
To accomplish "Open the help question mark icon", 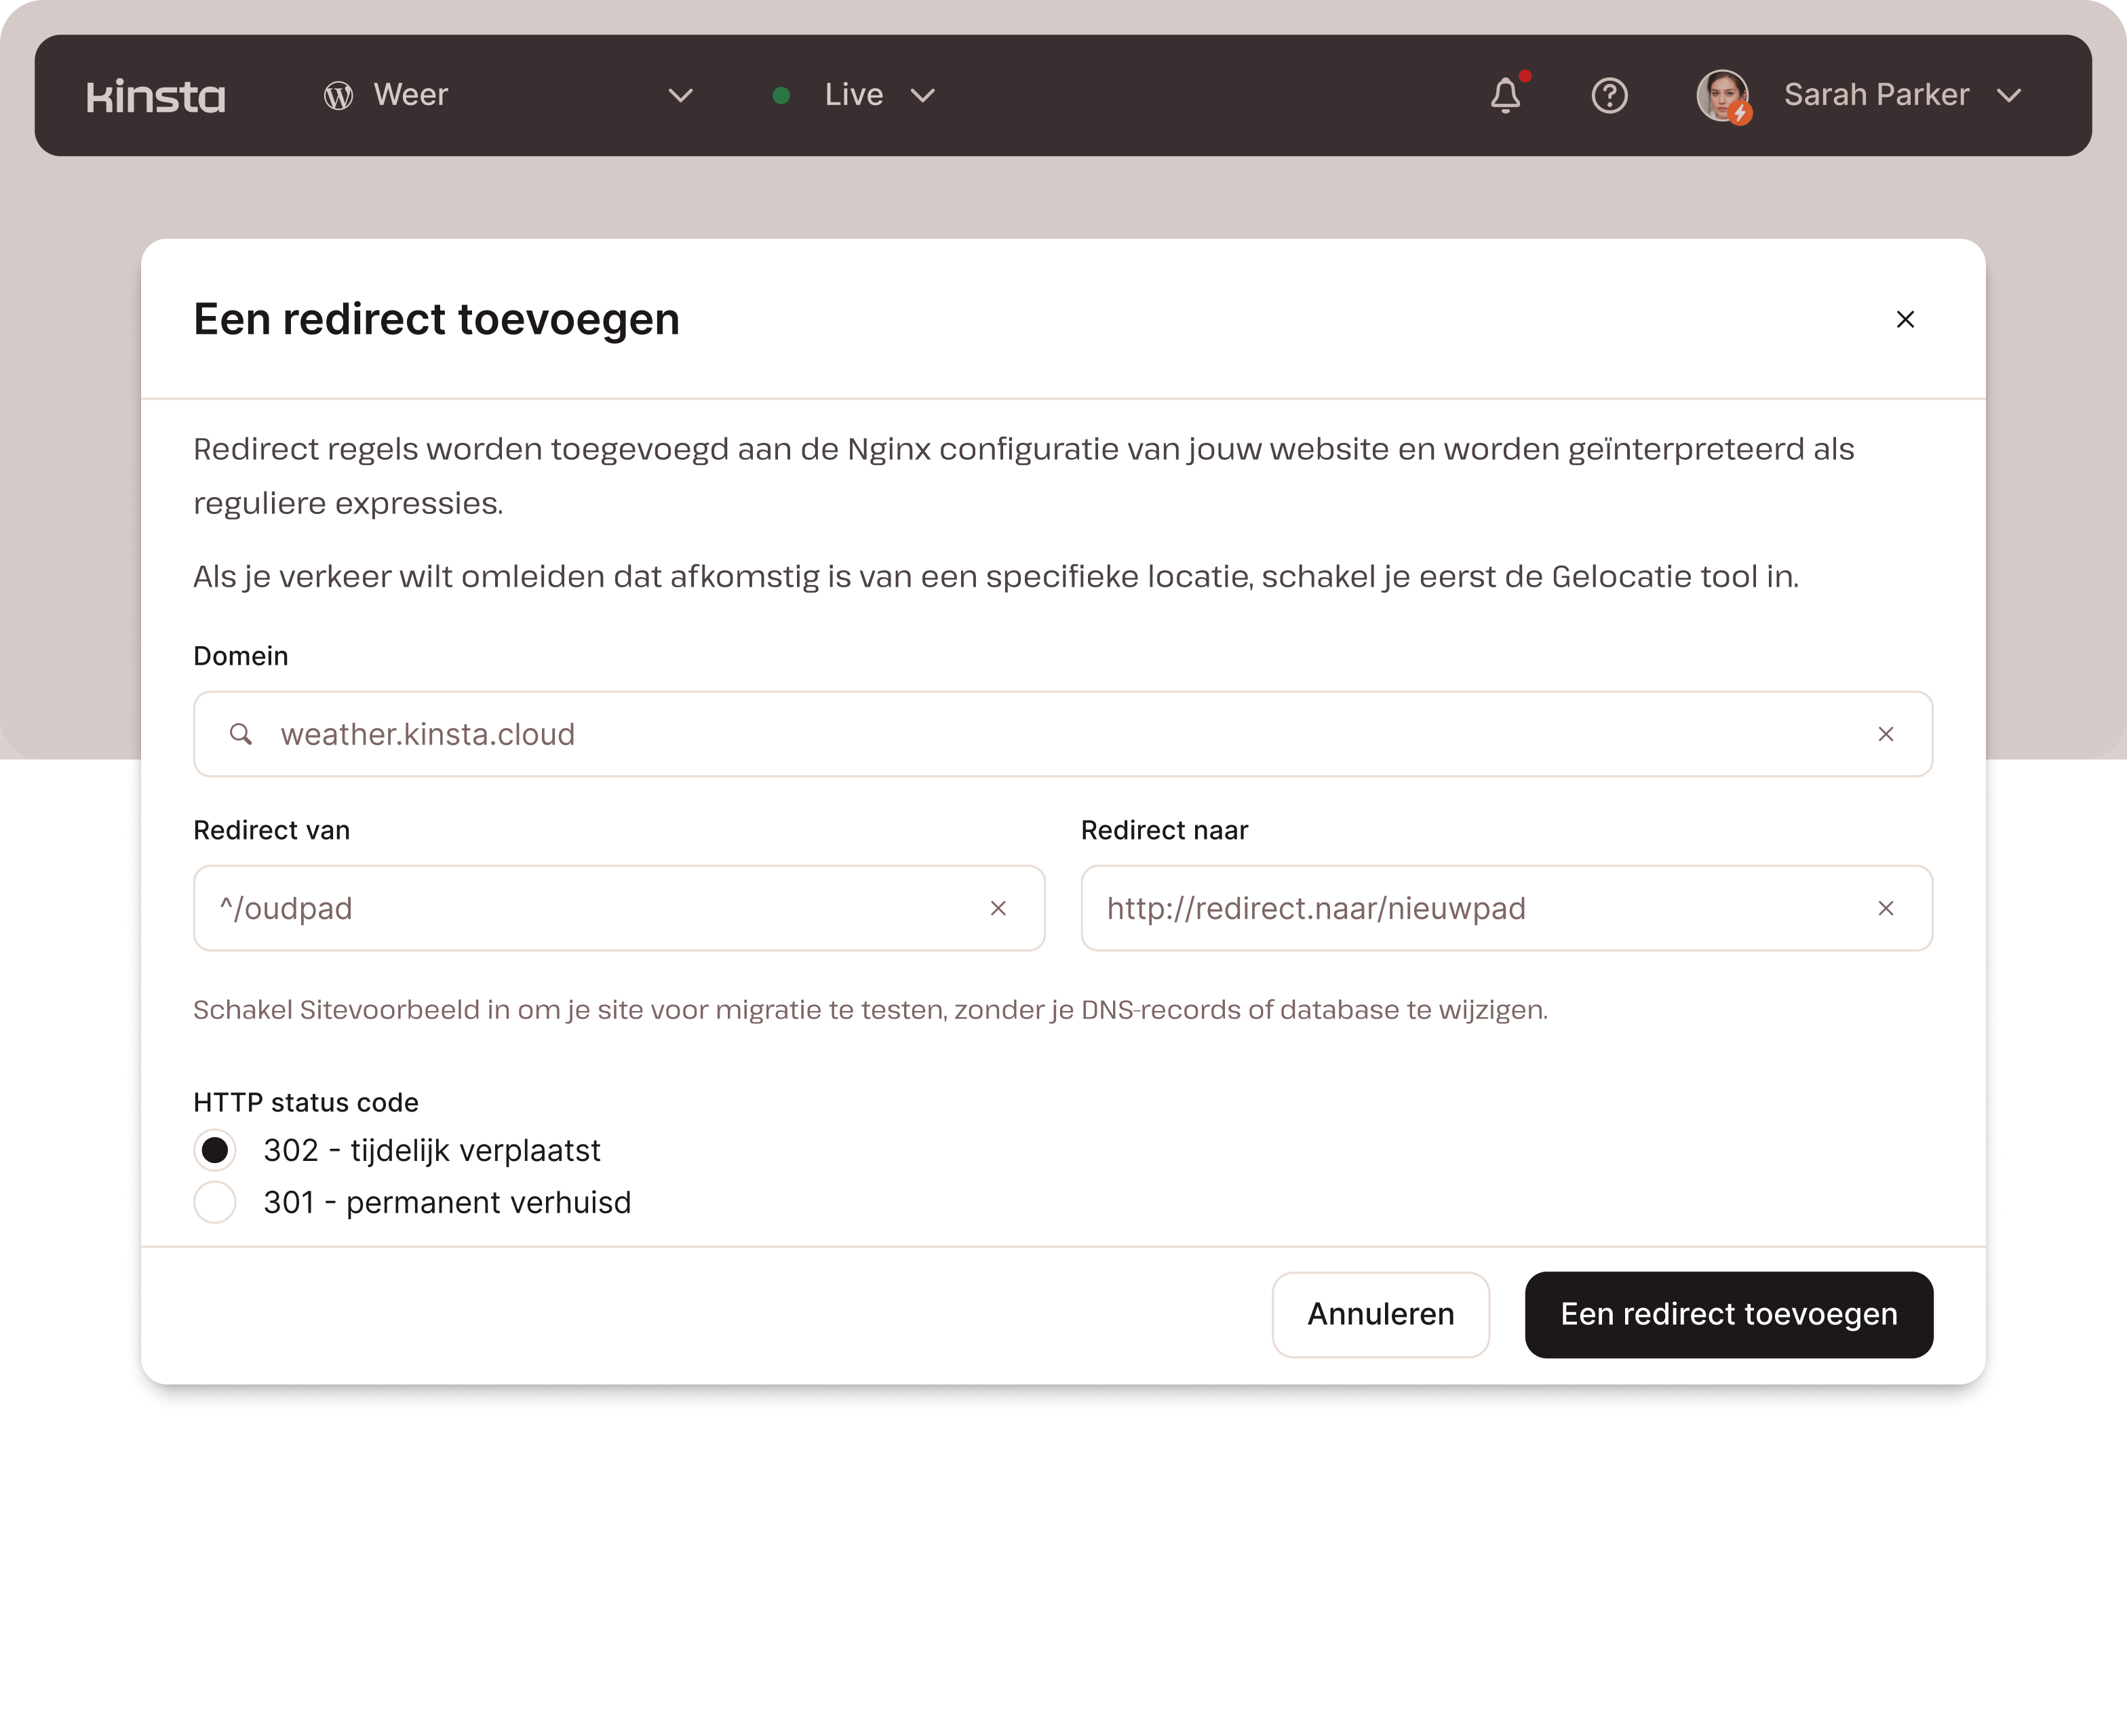I will 1609,96.
